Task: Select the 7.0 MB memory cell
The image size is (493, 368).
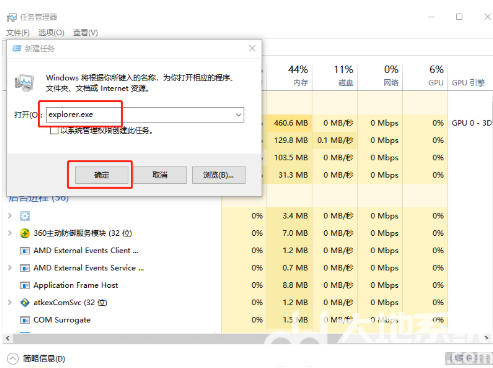Action: pos(290,233)
